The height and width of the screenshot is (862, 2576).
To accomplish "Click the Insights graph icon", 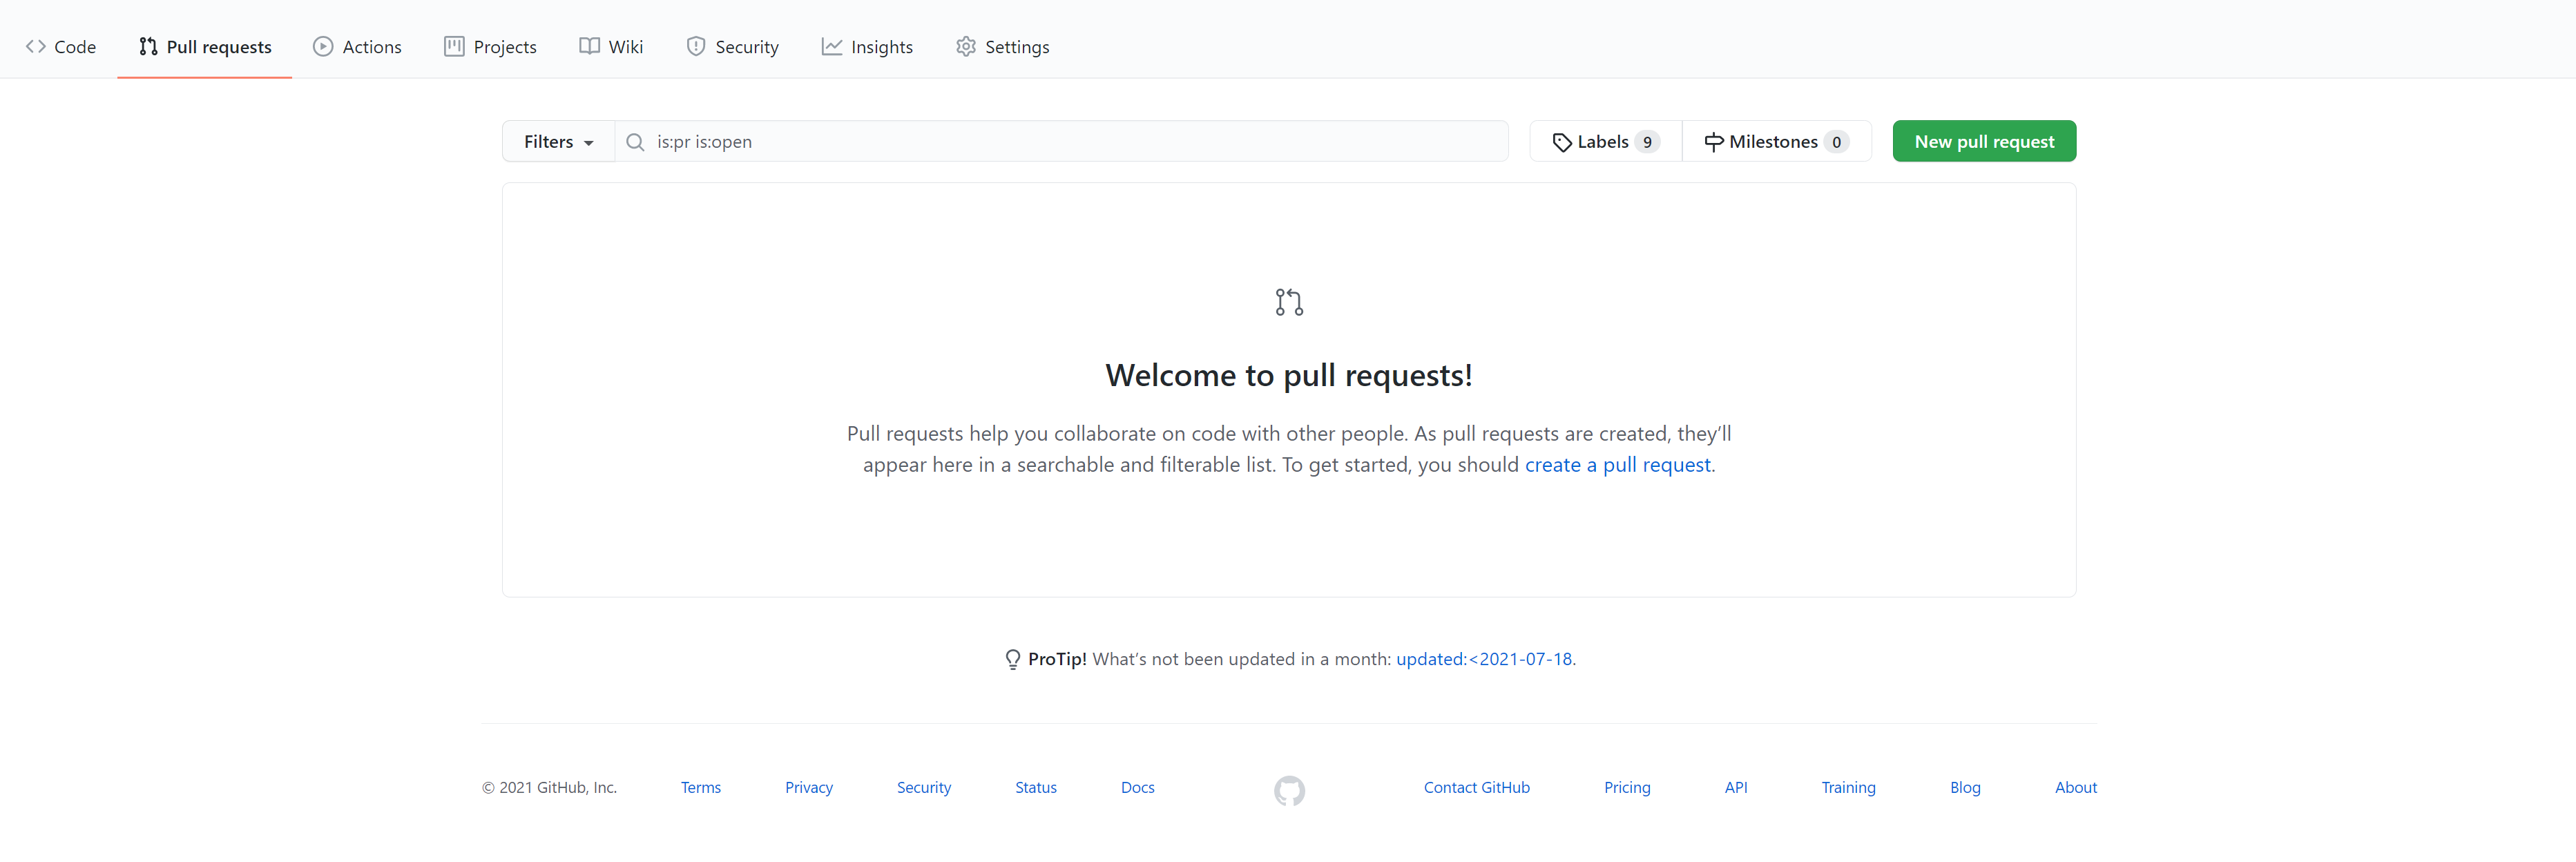I will point(831,47).
